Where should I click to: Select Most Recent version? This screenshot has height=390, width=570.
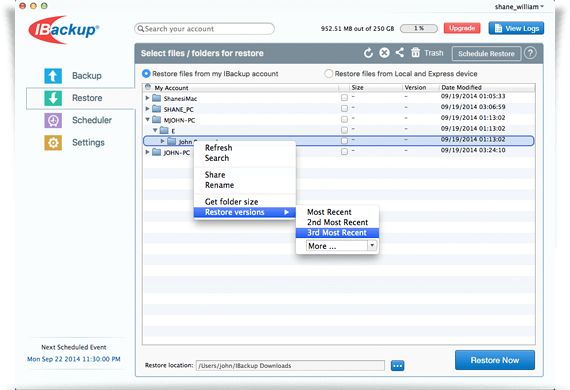pos(329,212)
